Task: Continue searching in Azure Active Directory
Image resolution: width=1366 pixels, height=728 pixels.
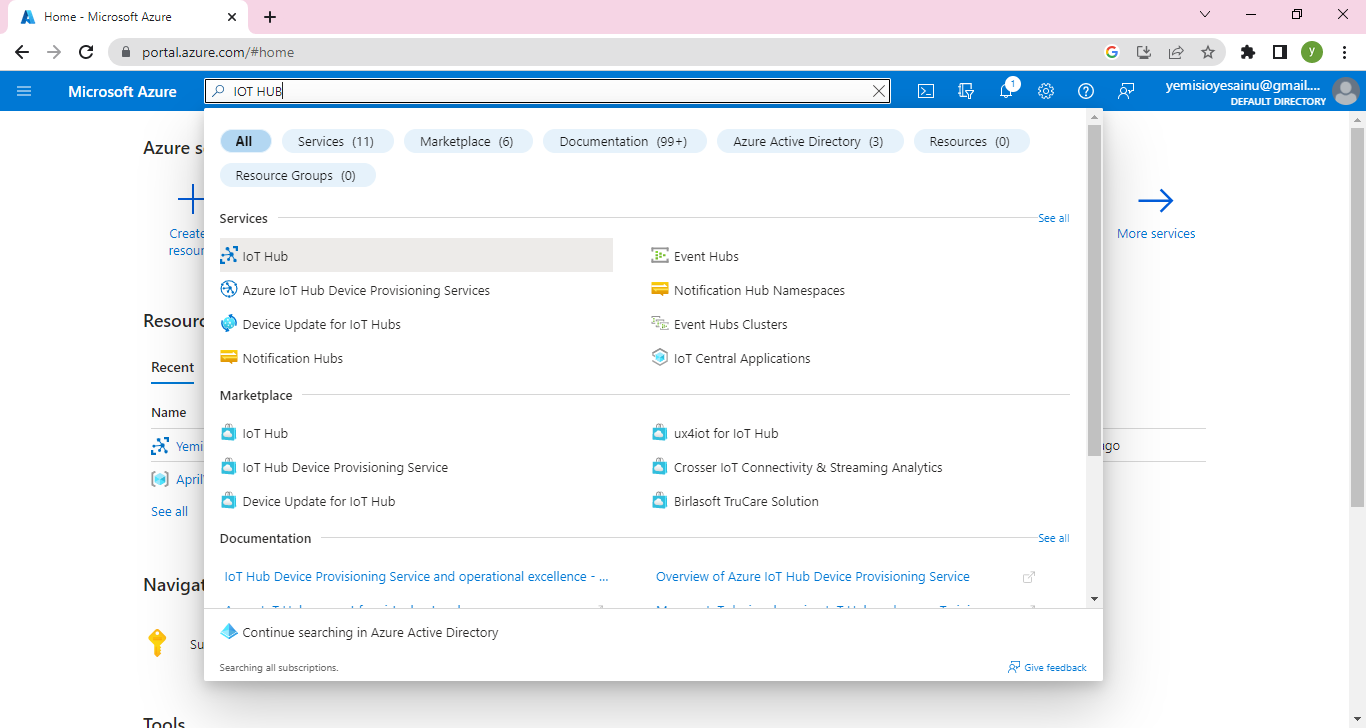Action: pyautogui.click(x=370, y=632)
